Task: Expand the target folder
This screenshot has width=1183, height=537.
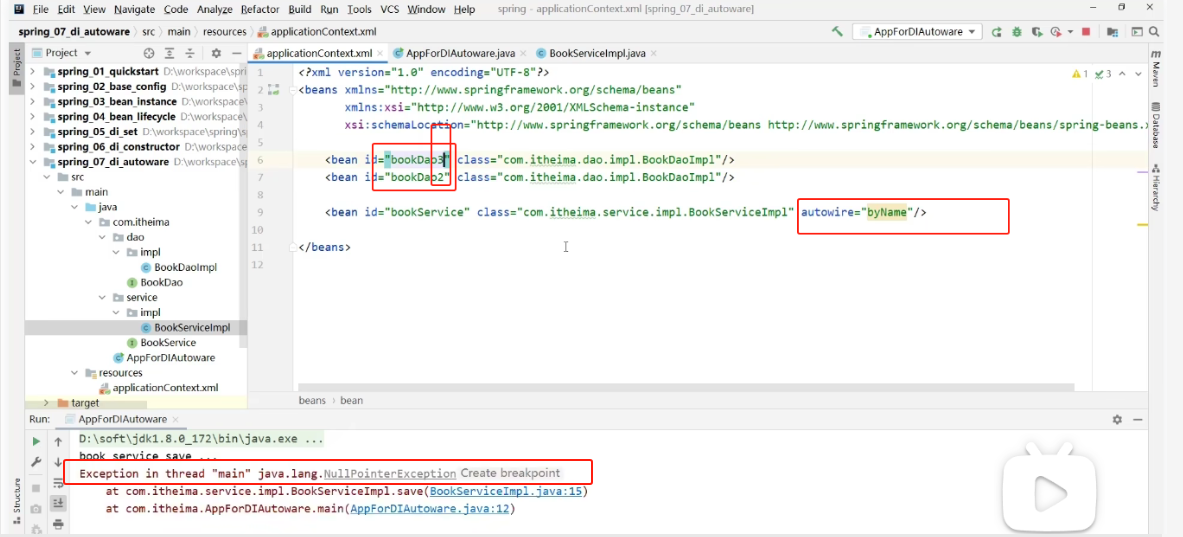Action: point(46,403)
